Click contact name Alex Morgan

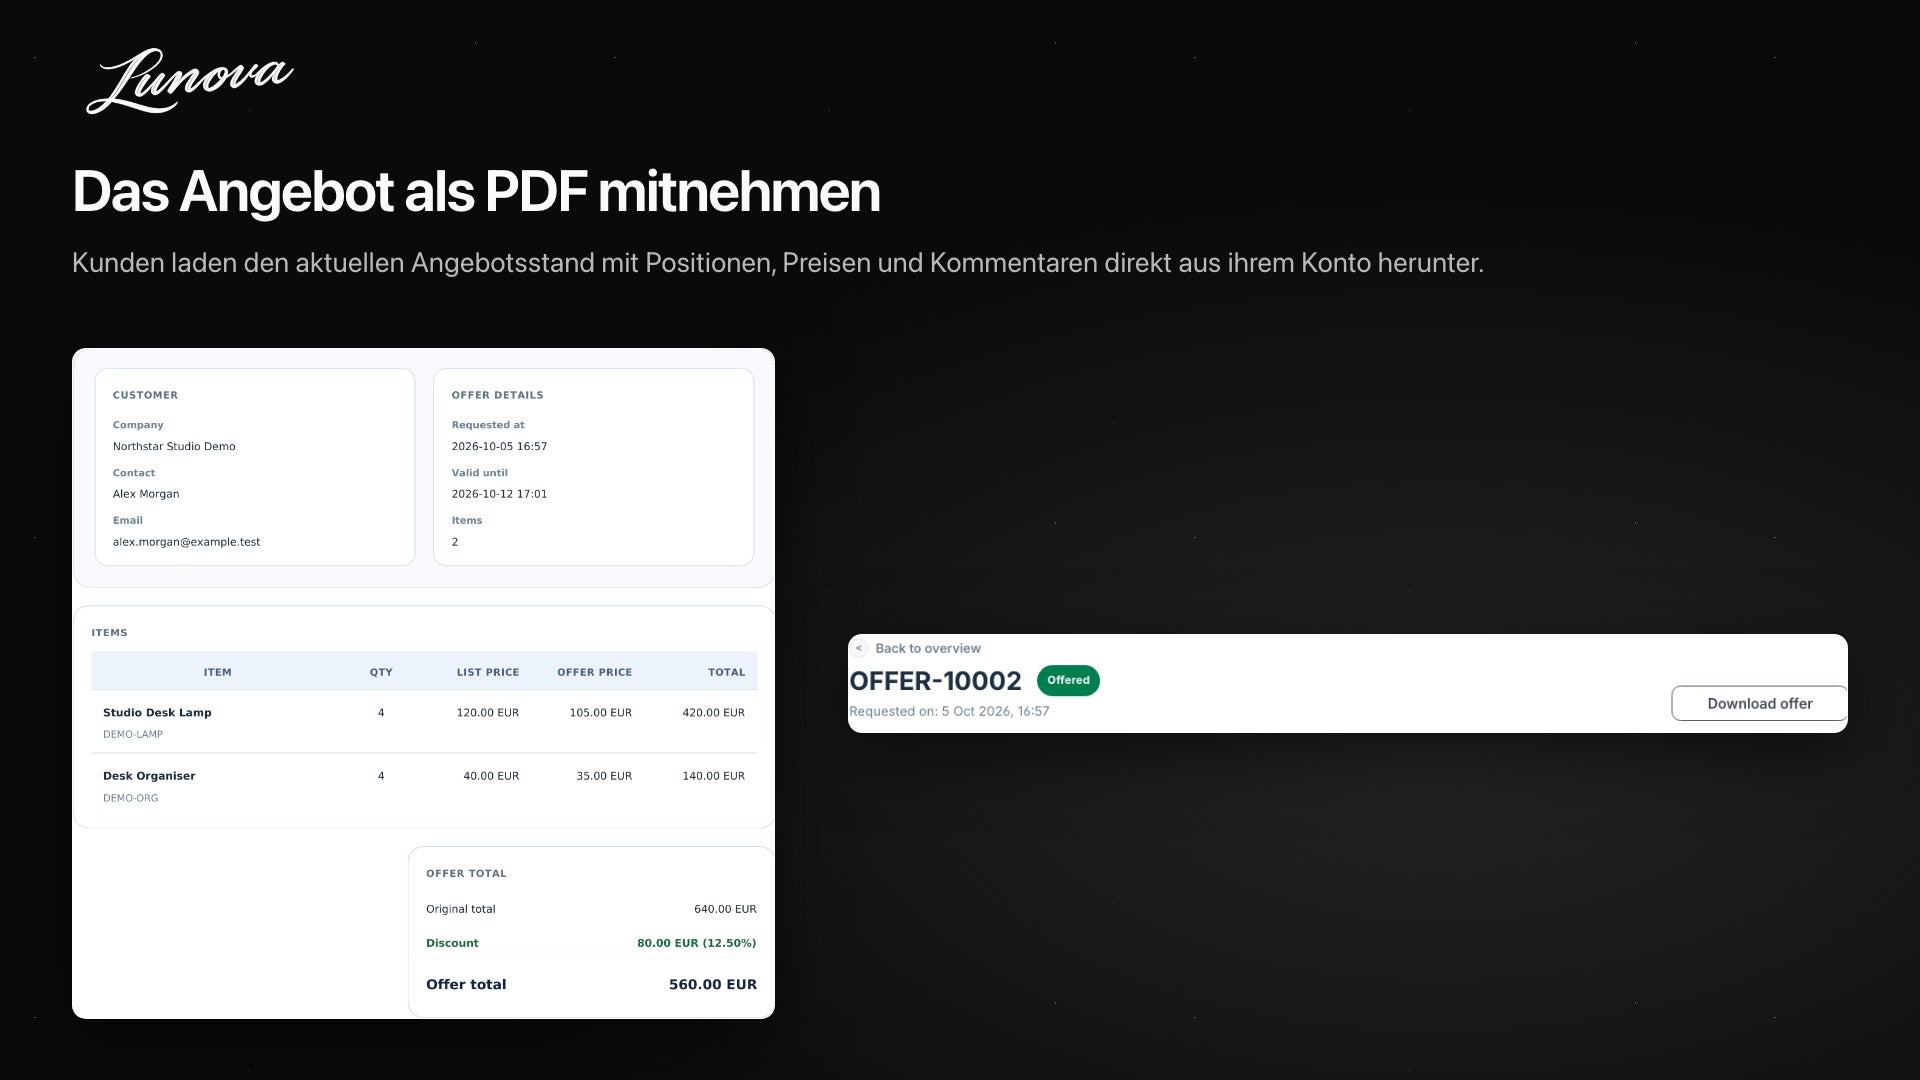[x=146, y=494]
